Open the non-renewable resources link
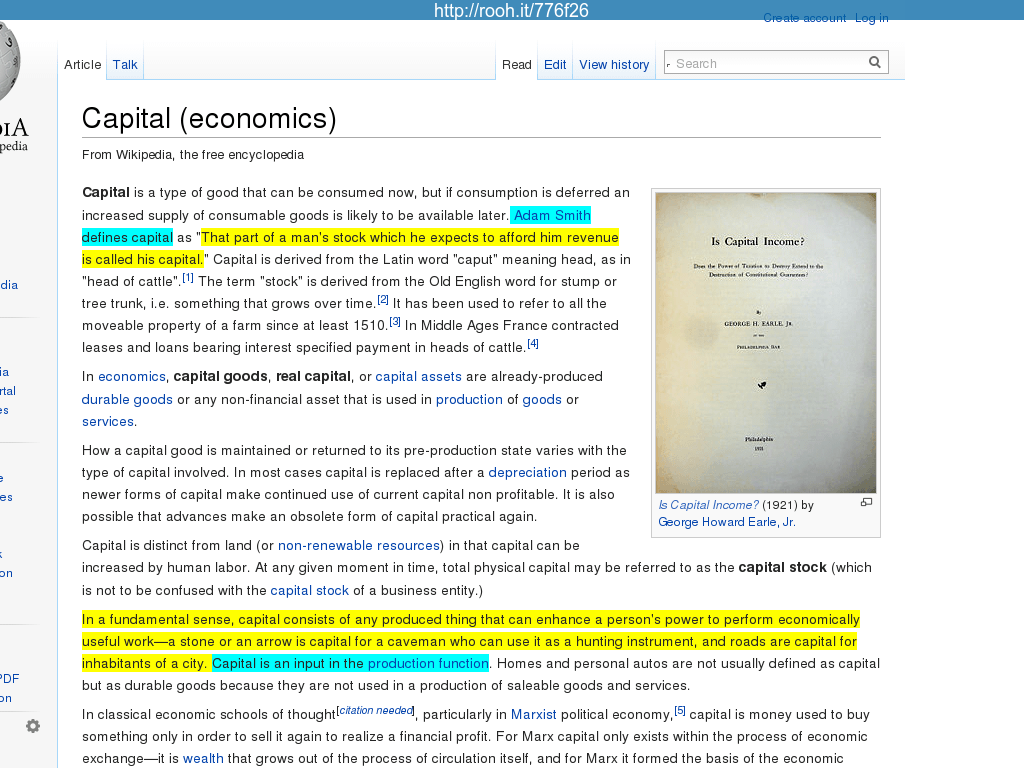 [x=359, y=545]
